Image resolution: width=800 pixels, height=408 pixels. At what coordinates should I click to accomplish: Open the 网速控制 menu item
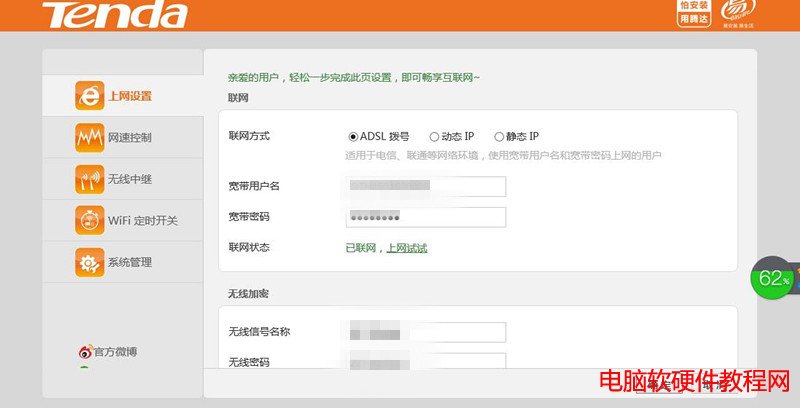[x=129, y=137]
